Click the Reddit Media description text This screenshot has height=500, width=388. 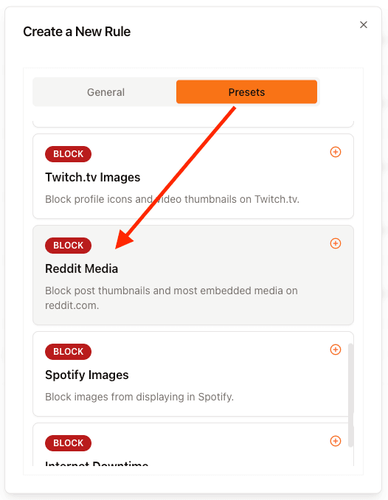pos(171,298)
